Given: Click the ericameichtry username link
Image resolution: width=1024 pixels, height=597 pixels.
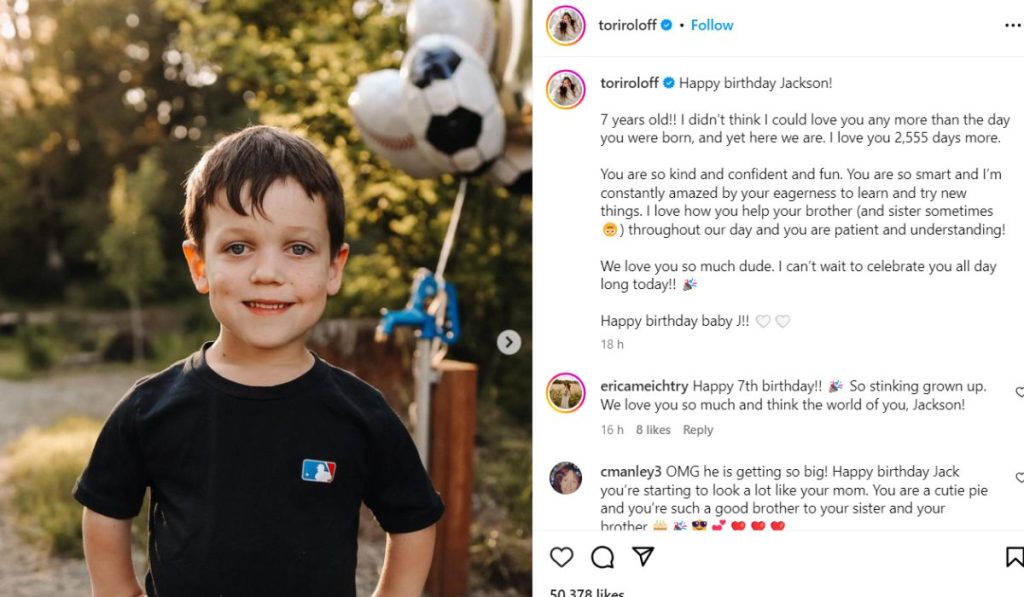Looking at the screenshot, I should tap(644, 386).
